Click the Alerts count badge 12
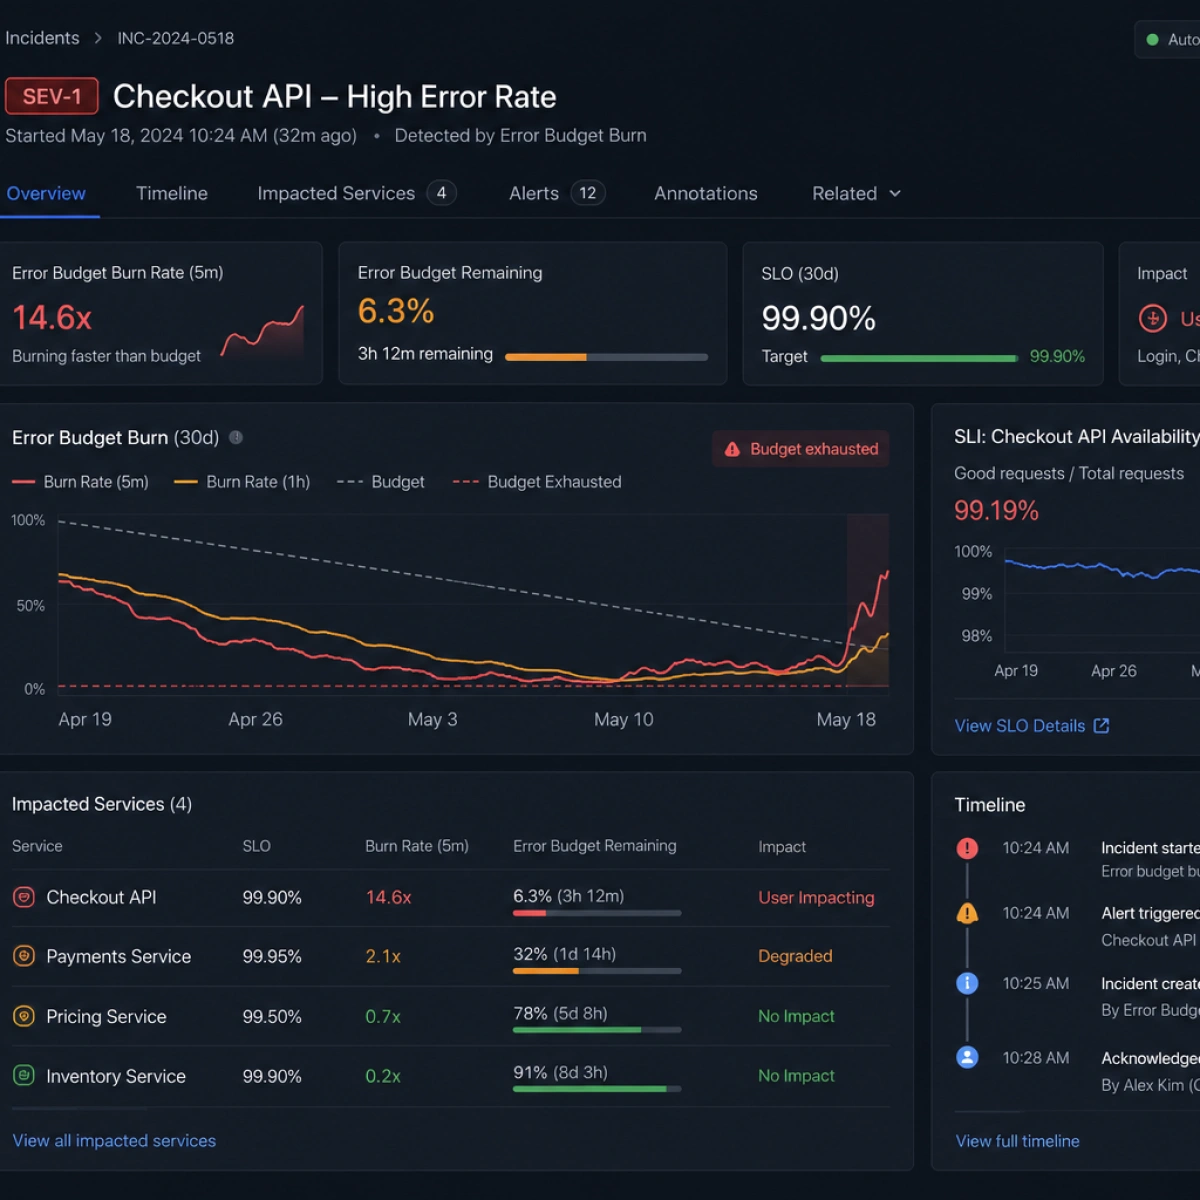 (588, 193)
